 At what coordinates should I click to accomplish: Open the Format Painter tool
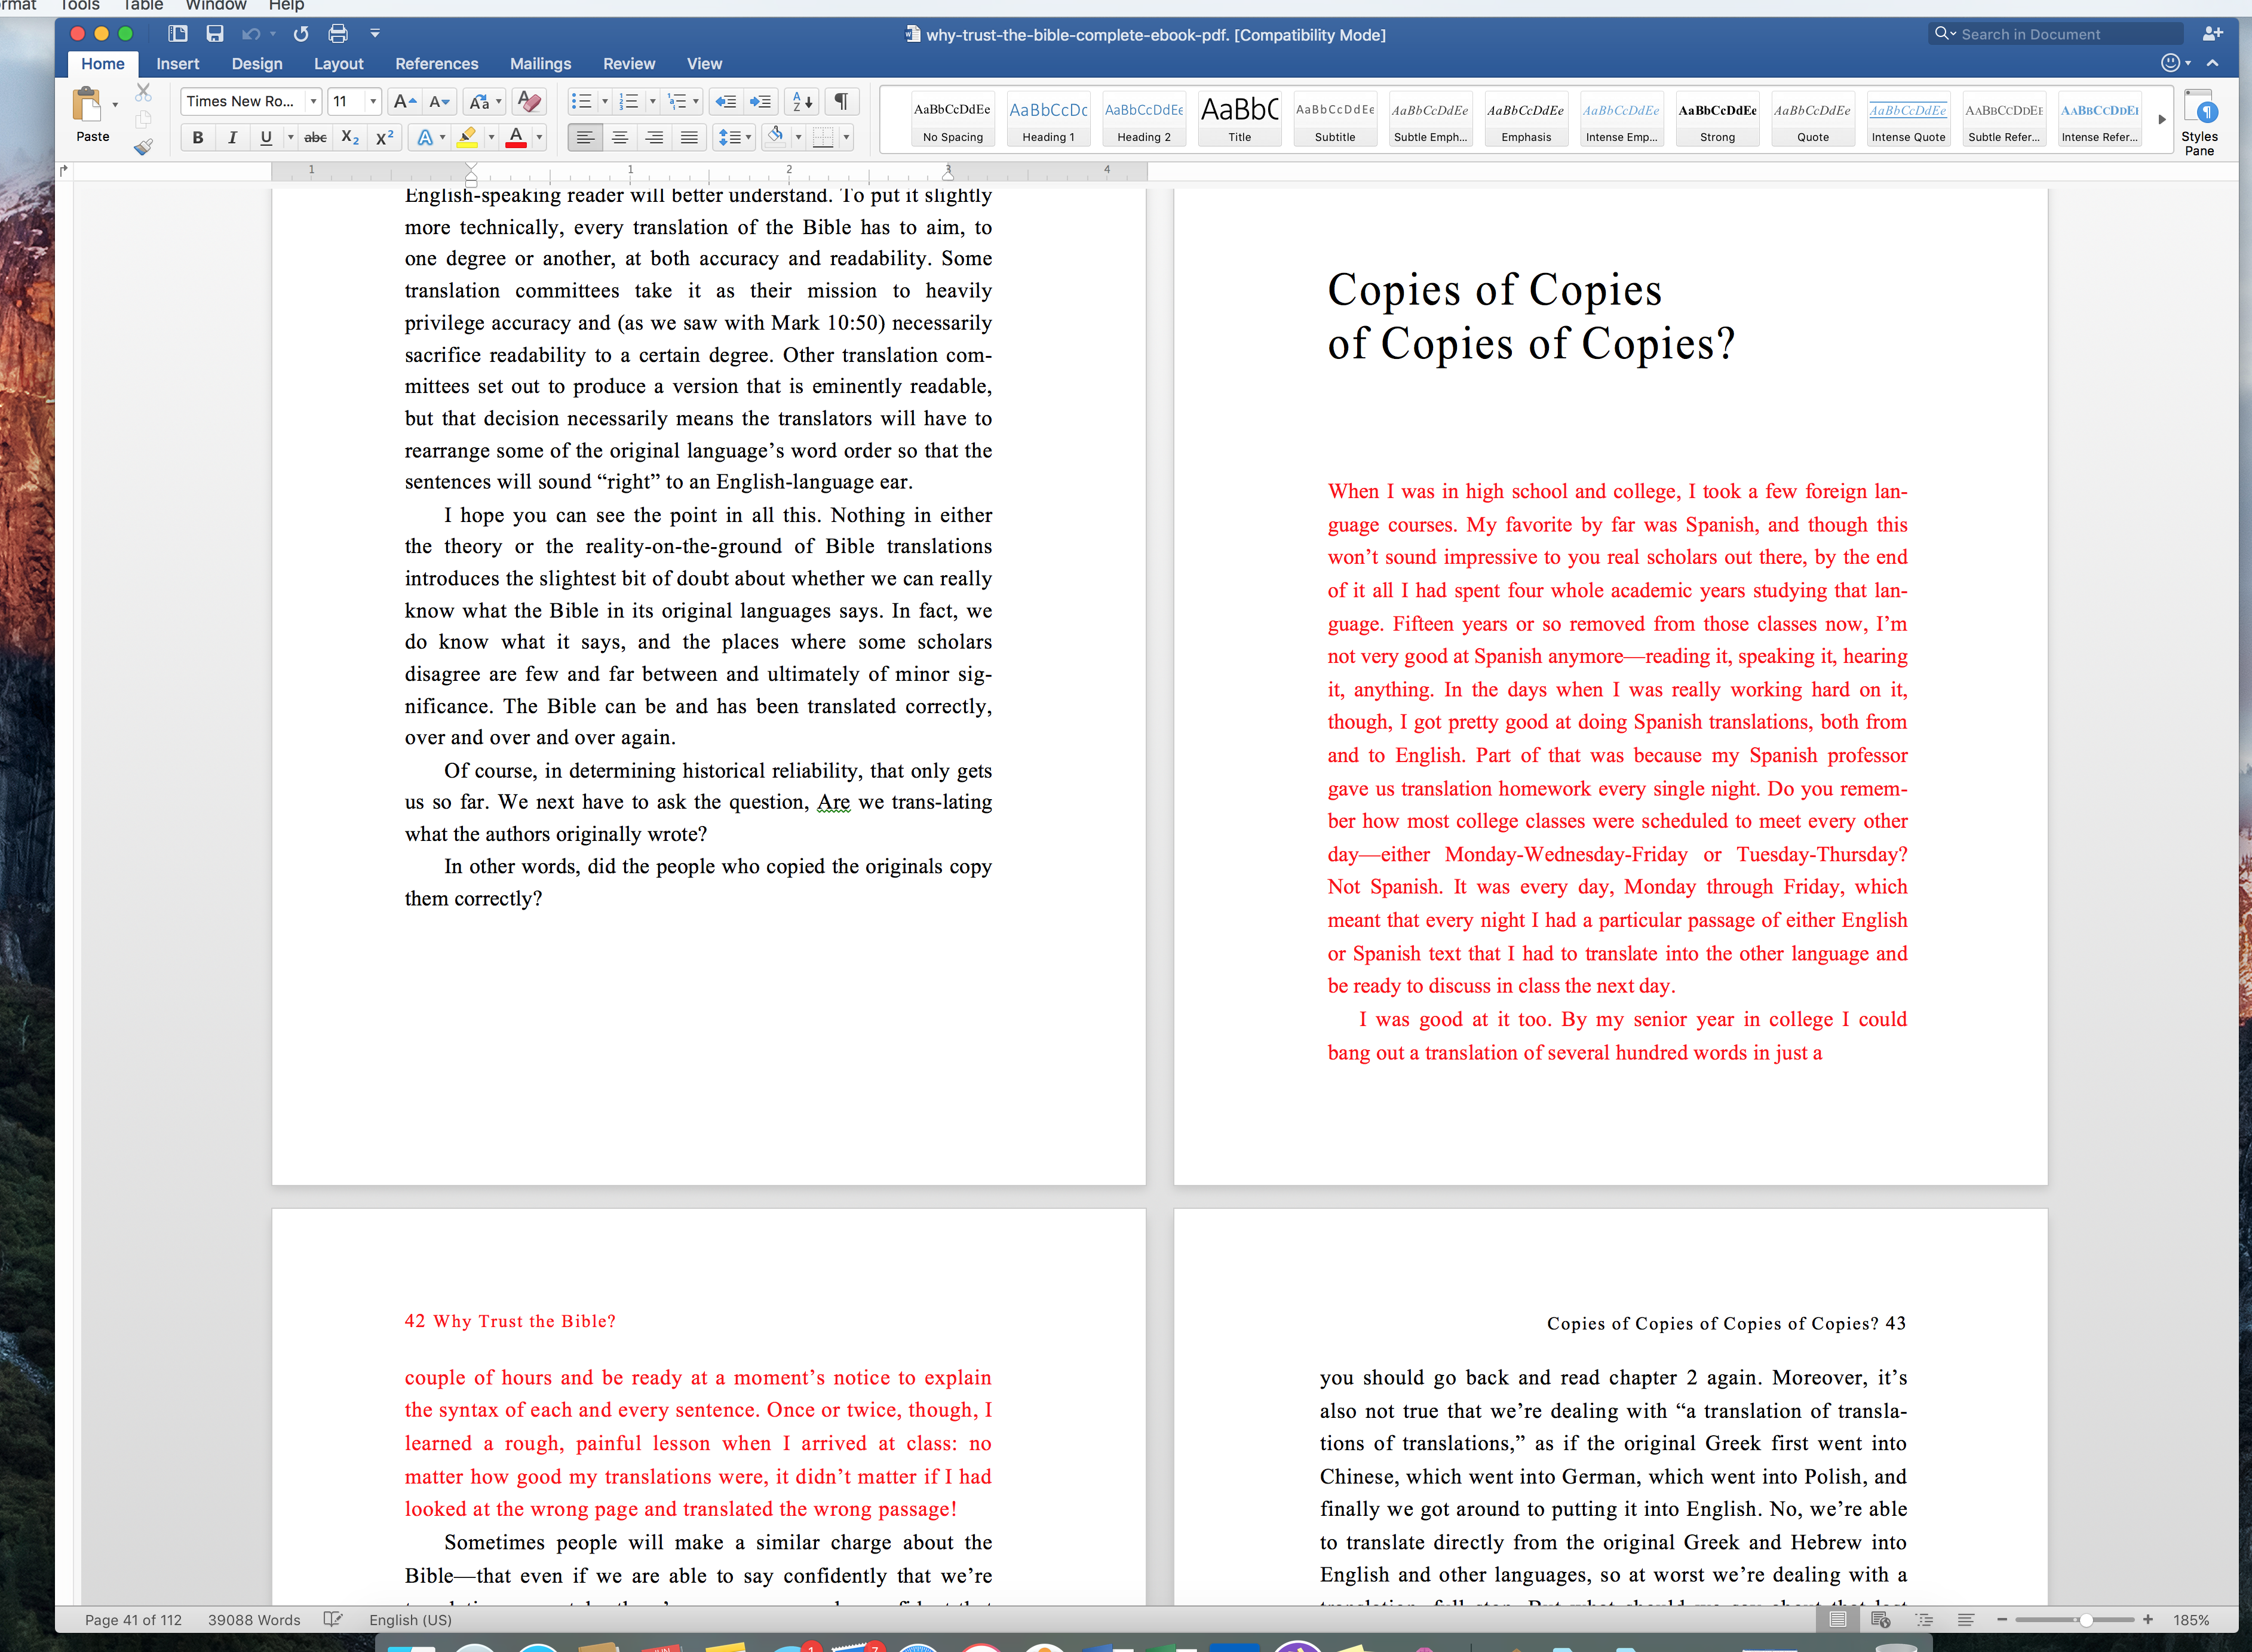143,147
